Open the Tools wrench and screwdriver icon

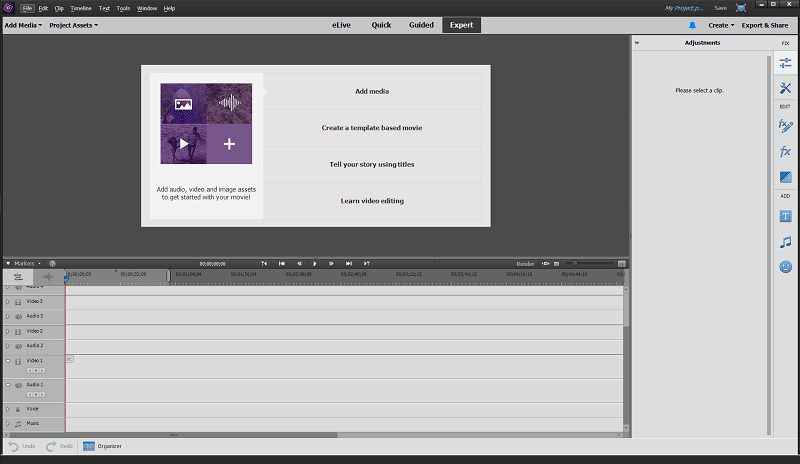pos(785,88)
